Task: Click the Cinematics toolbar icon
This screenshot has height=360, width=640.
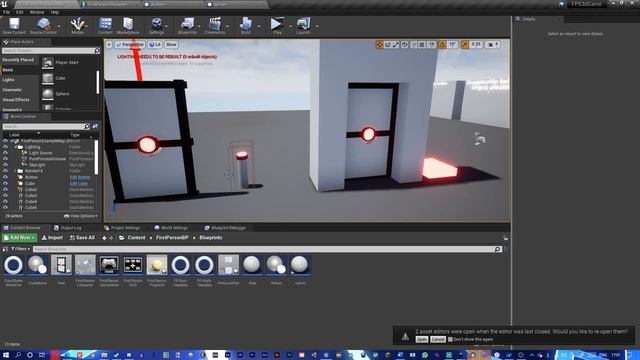Action: pyautogui.click(x=215, y=24)
